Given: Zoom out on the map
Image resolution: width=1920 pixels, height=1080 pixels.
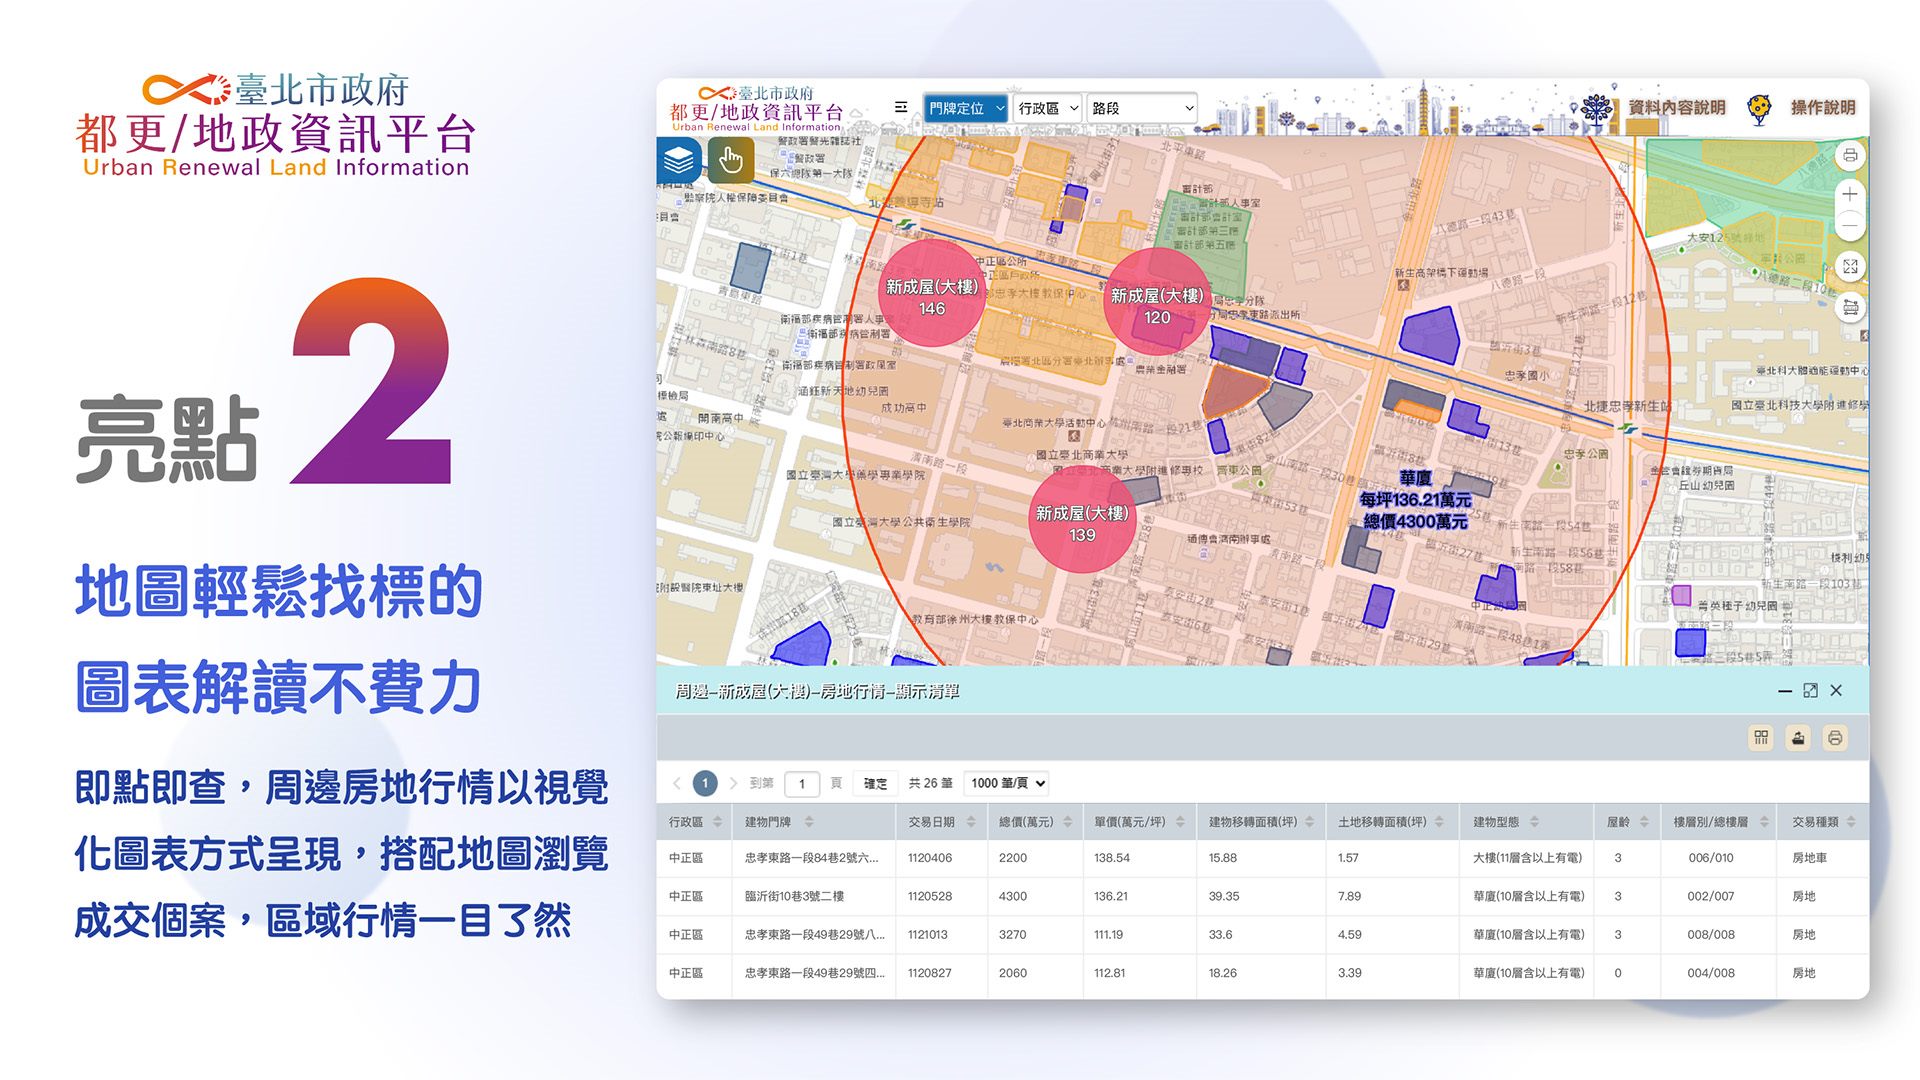Looking at the screenshot, I should coord(1850,225).
